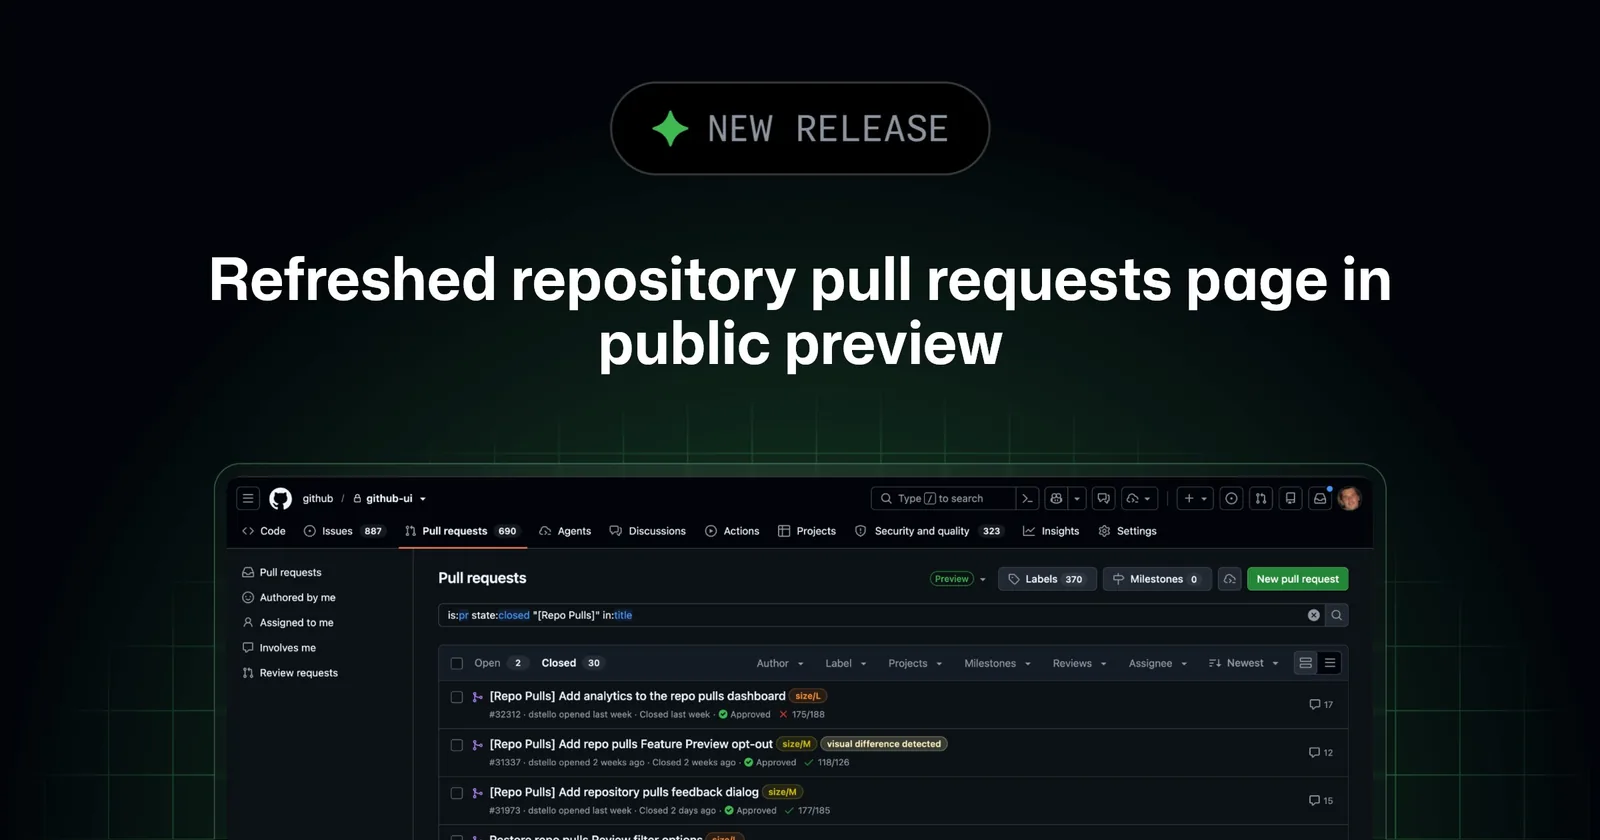Open the Newest sort dropdown
Screen dimensions: 1600x840
pos(1244,663)
